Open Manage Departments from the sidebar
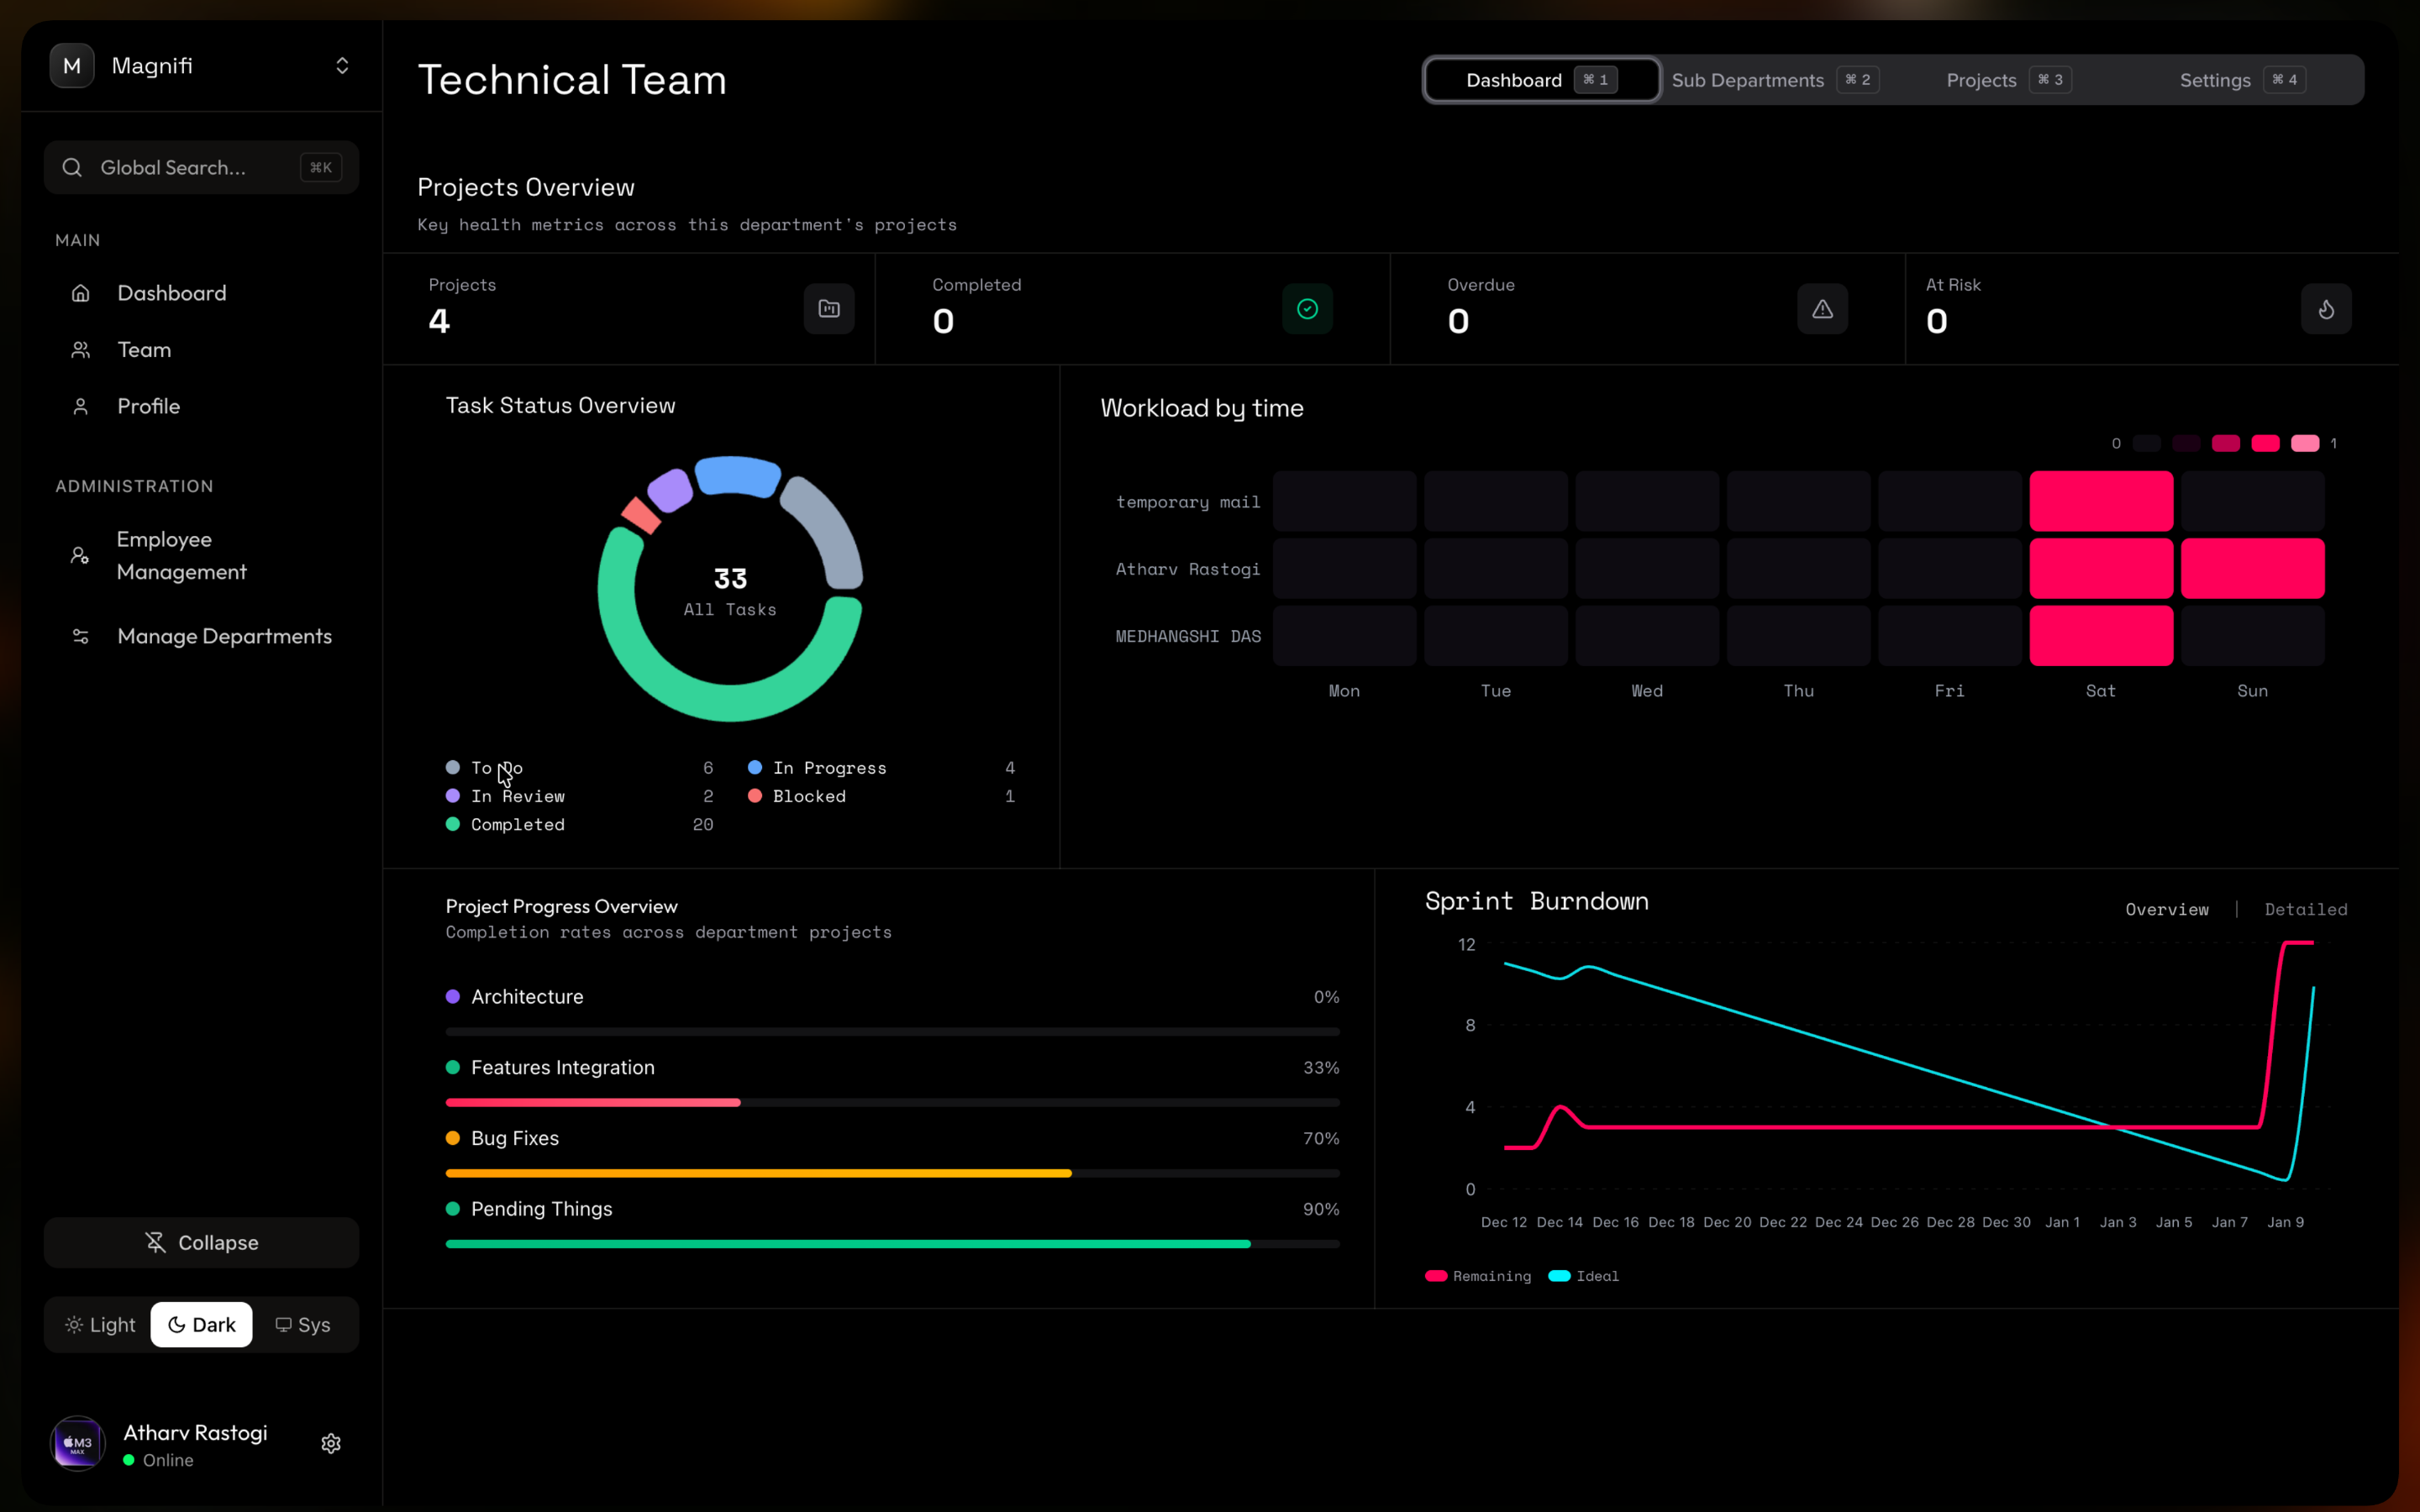The image size is (2420, 1512). (224, 636)
